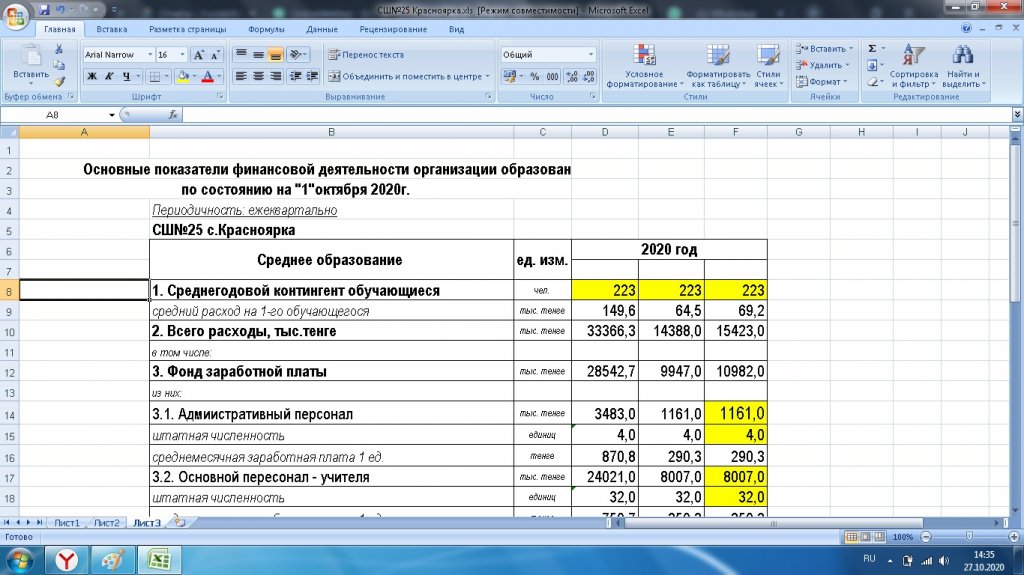Decrease decimal places

pos(589,76)
